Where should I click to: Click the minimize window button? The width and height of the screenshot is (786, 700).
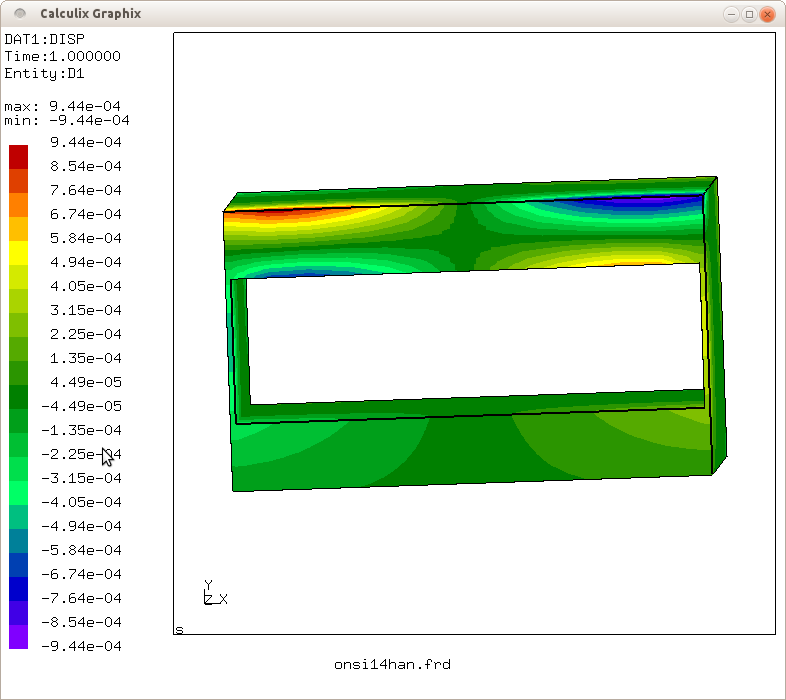[731, 14]
